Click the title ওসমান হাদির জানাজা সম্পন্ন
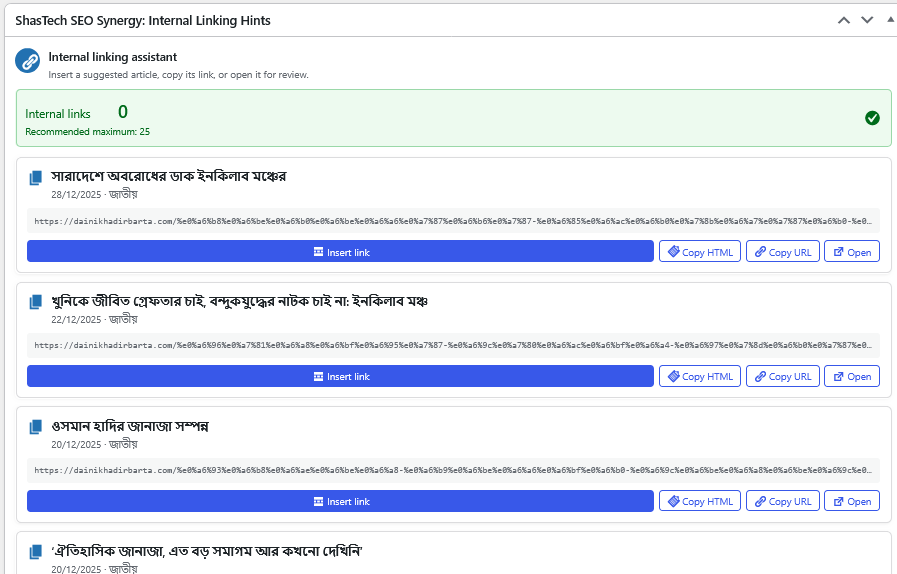 (x=130, y=426)
